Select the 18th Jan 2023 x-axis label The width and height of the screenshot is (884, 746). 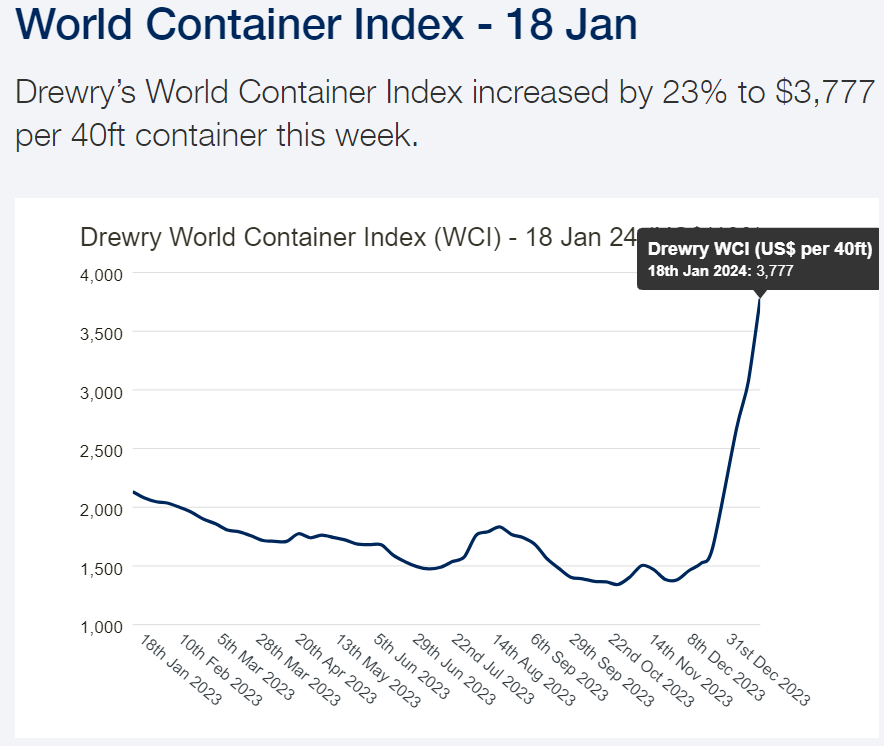(x=180, y=669)
